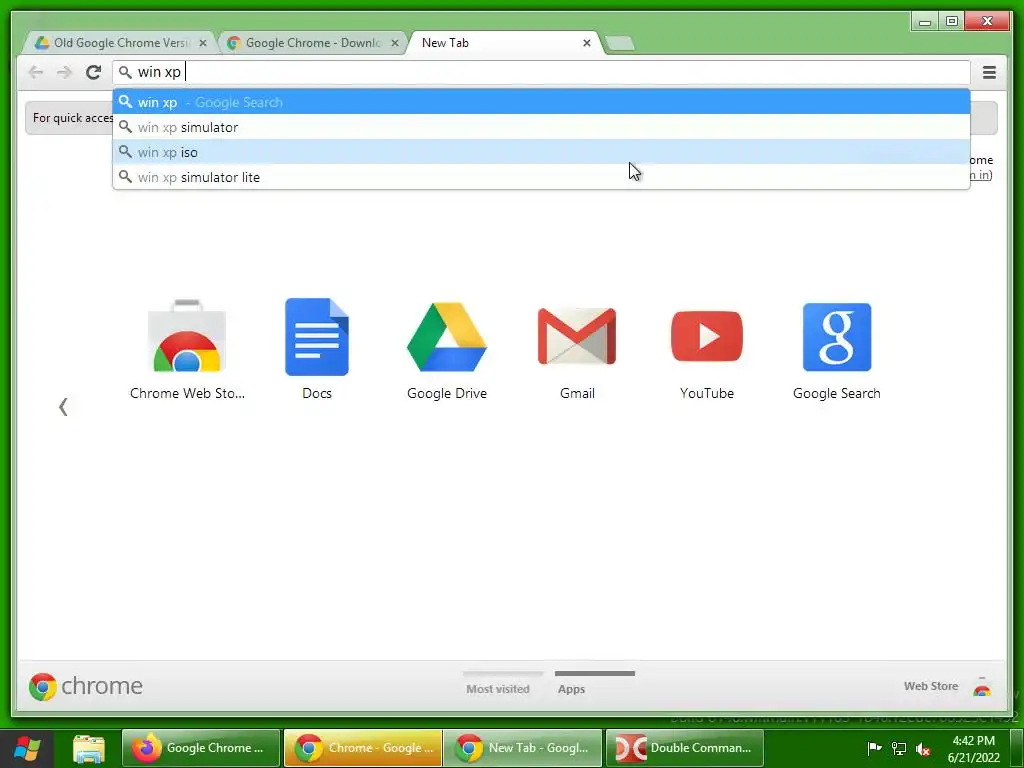Click the browser forward arrow
The image size is (1024, 768).
tap(64, 72)
